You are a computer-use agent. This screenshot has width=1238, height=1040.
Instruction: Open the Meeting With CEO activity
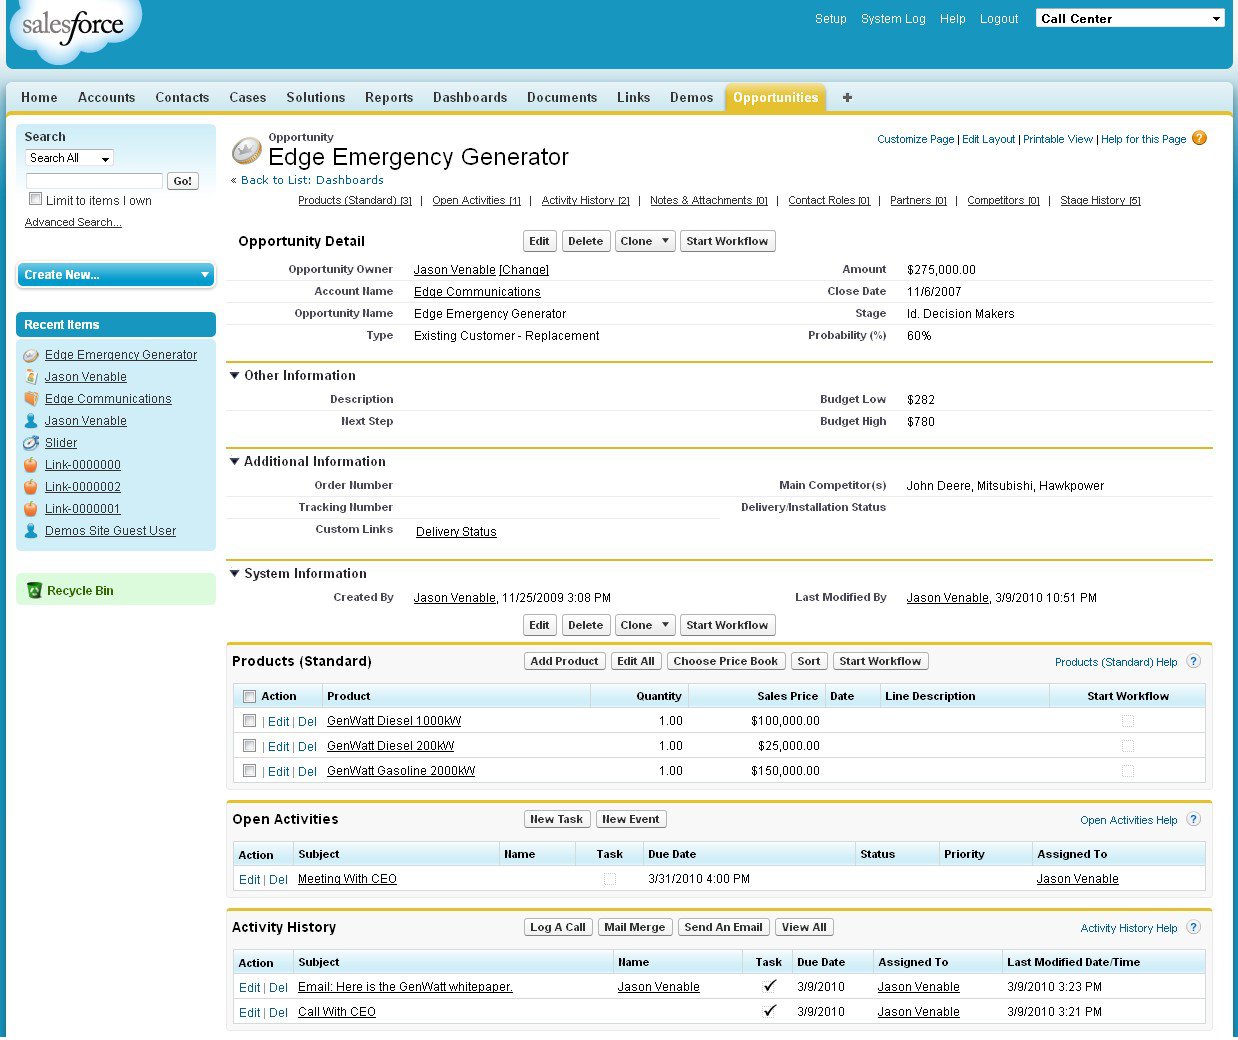pos(347,879)
